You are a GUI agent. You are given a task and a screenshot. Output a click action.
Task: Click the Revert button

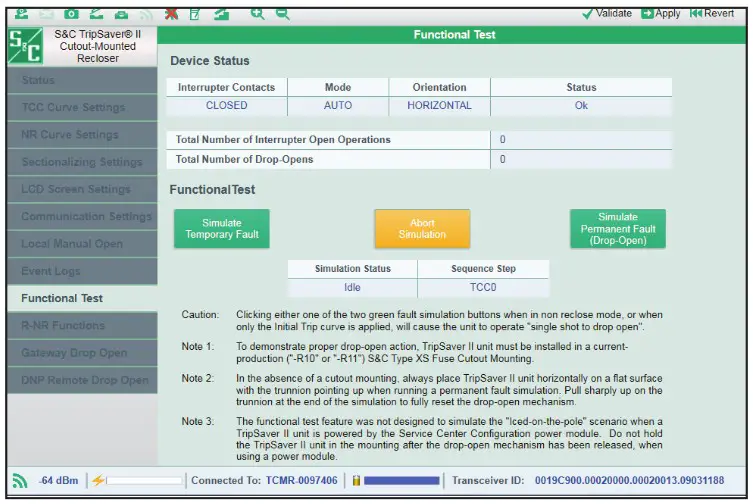tap(712, 13)
